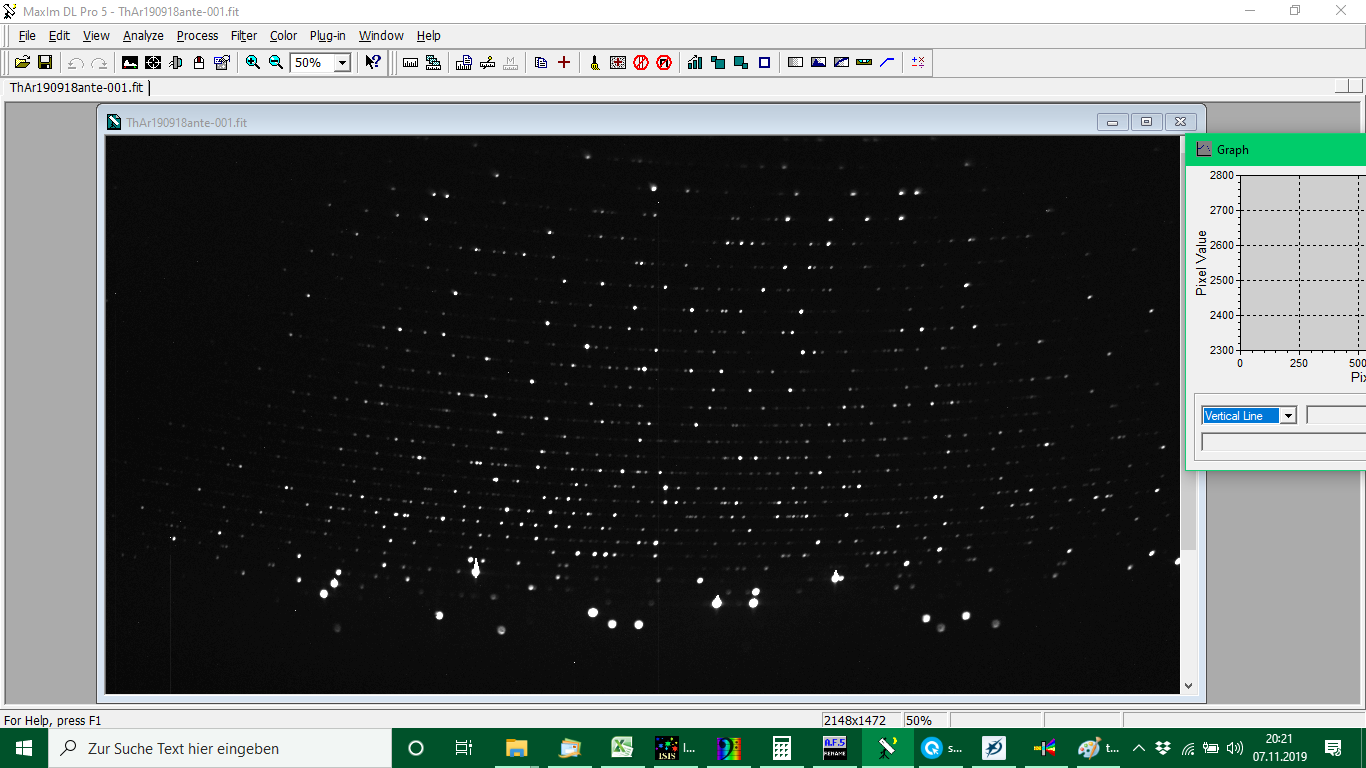
Task: Expand the 50% zoom level dropdown
Action: (x=342, y=62)
